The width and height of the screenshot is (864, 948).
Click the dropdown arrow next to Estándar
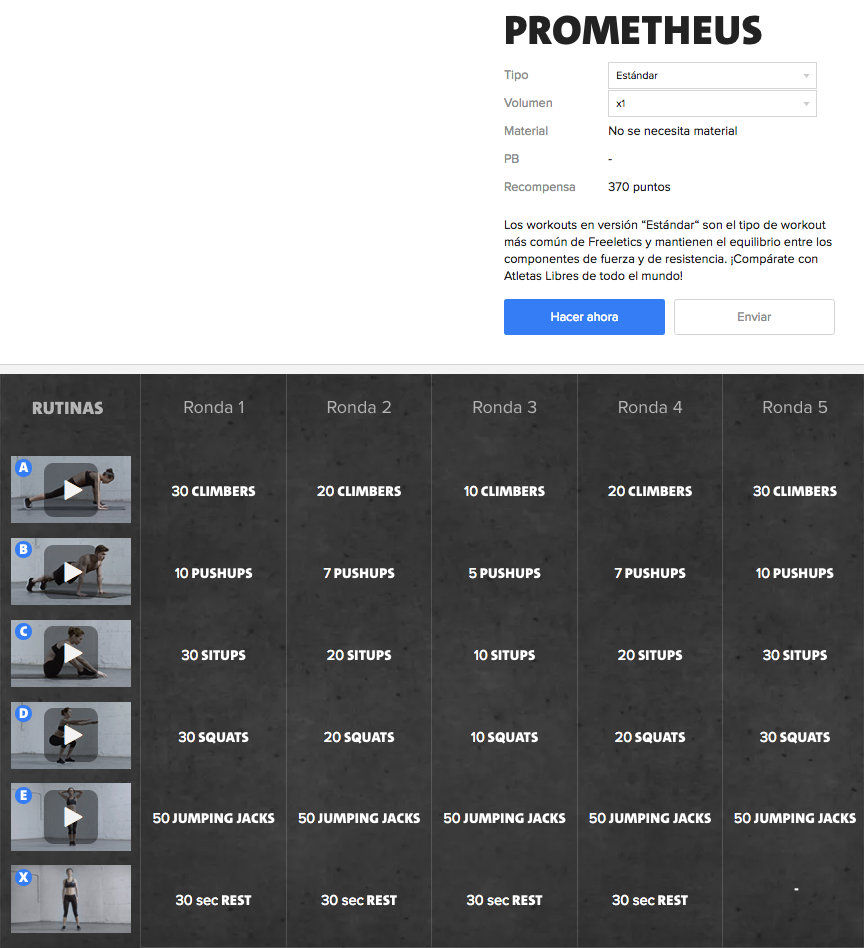point(806,75)
